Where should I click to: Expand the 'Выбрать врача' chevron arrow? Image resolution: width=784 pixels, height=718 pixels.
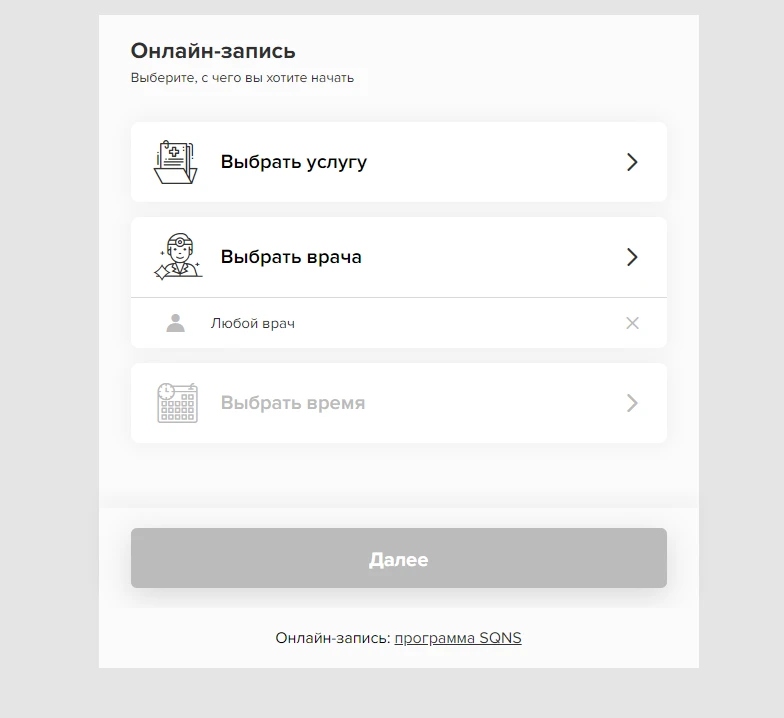click(632, 257)
